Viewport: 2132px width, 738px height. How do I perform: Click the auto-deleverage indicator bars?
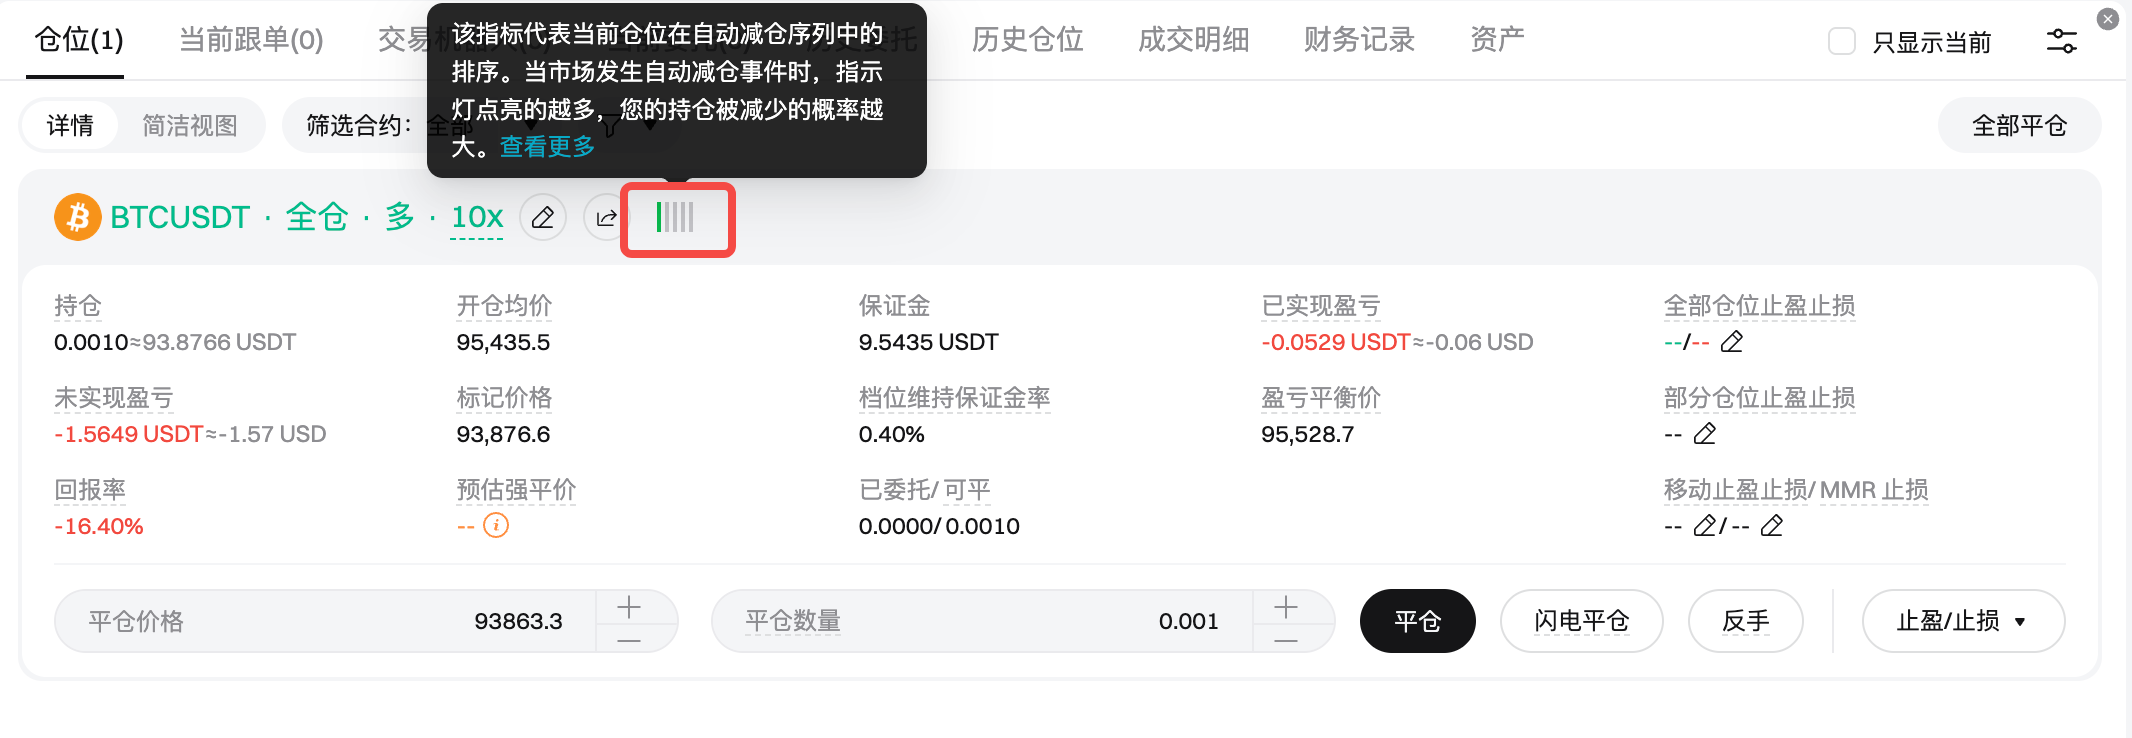click(675, 217)
